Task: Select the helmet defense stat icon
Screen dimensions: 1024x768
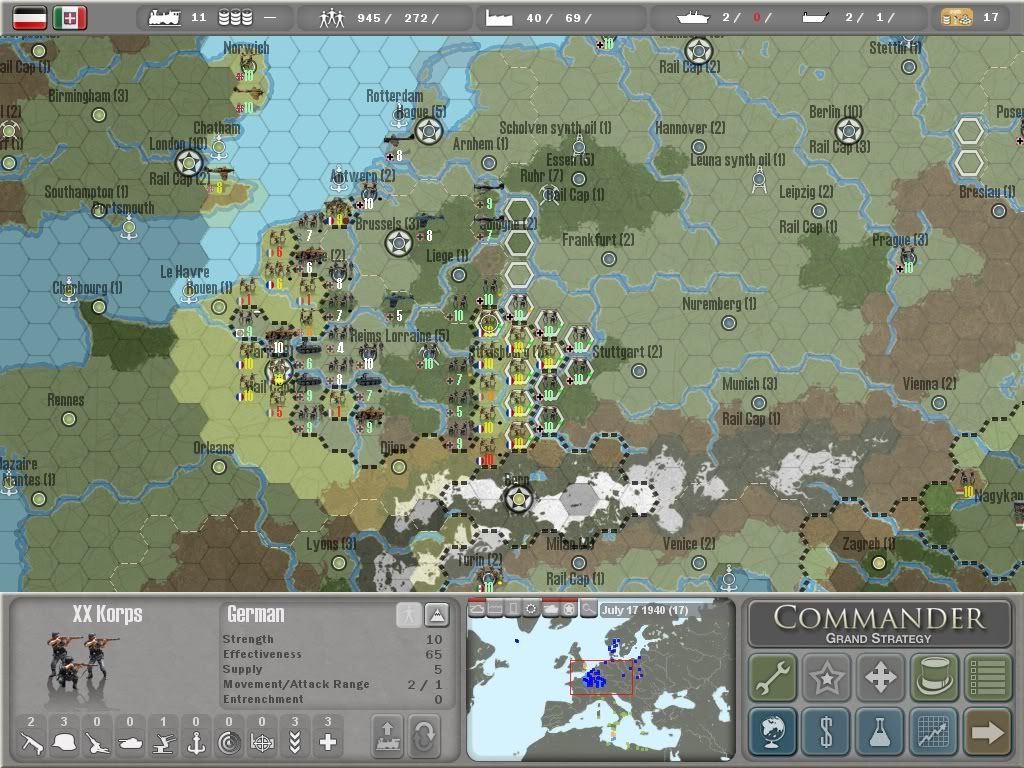Action: 64,735
